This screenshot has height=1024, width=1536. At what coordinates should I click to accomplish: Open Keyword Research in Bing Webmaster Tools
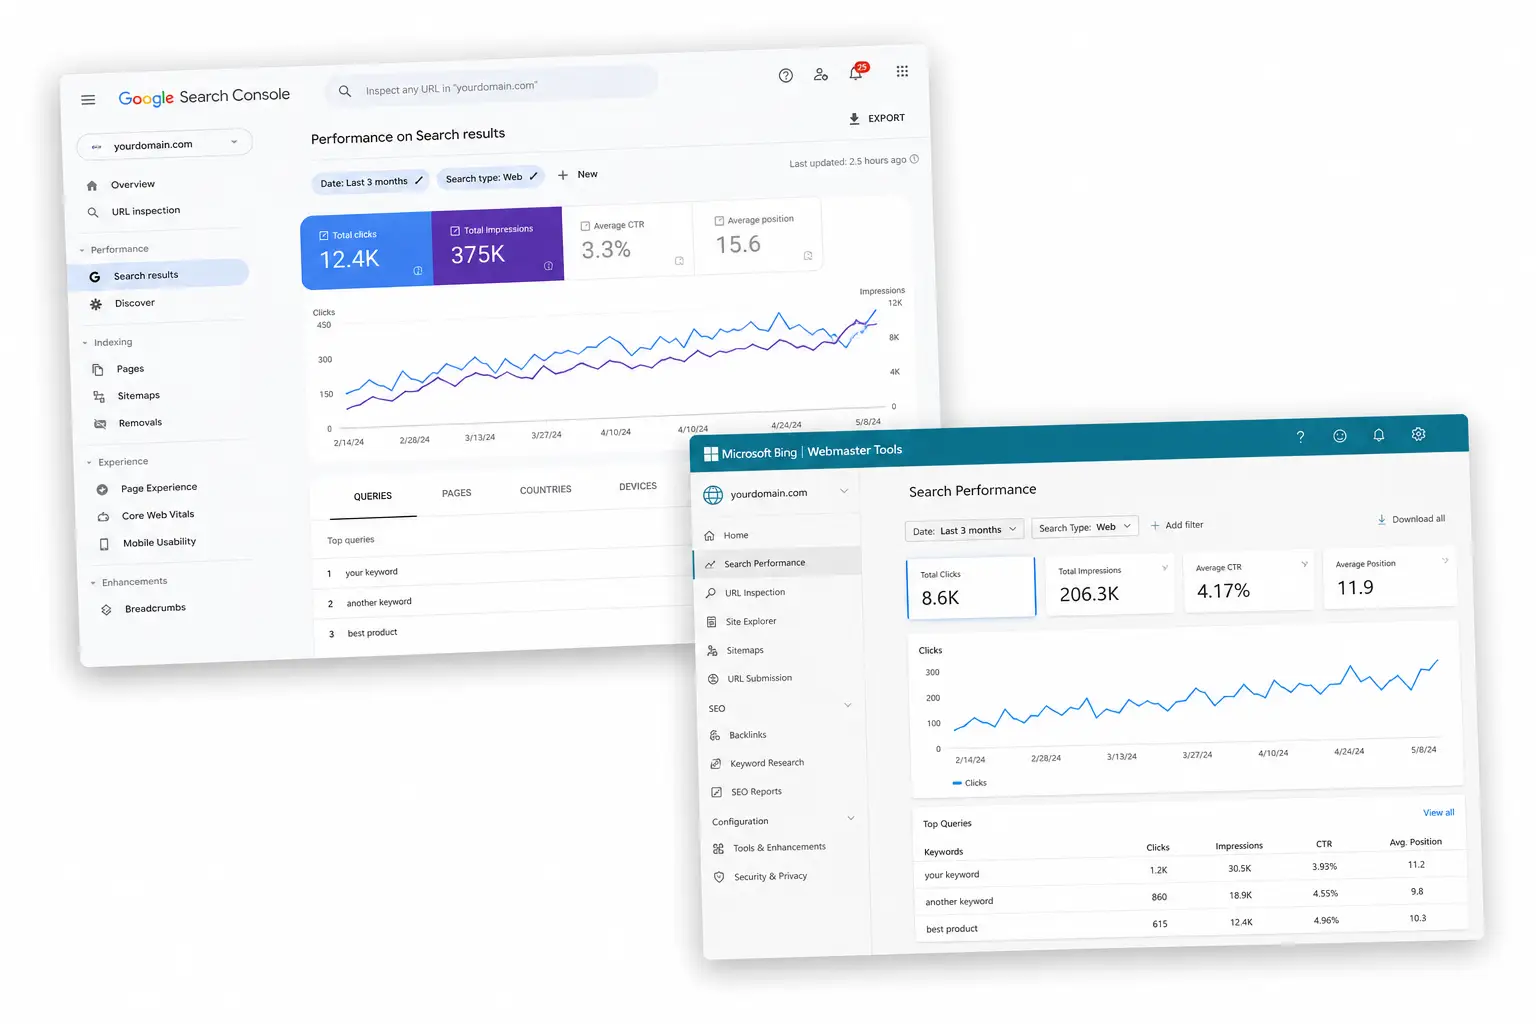[x=768, y=762]
